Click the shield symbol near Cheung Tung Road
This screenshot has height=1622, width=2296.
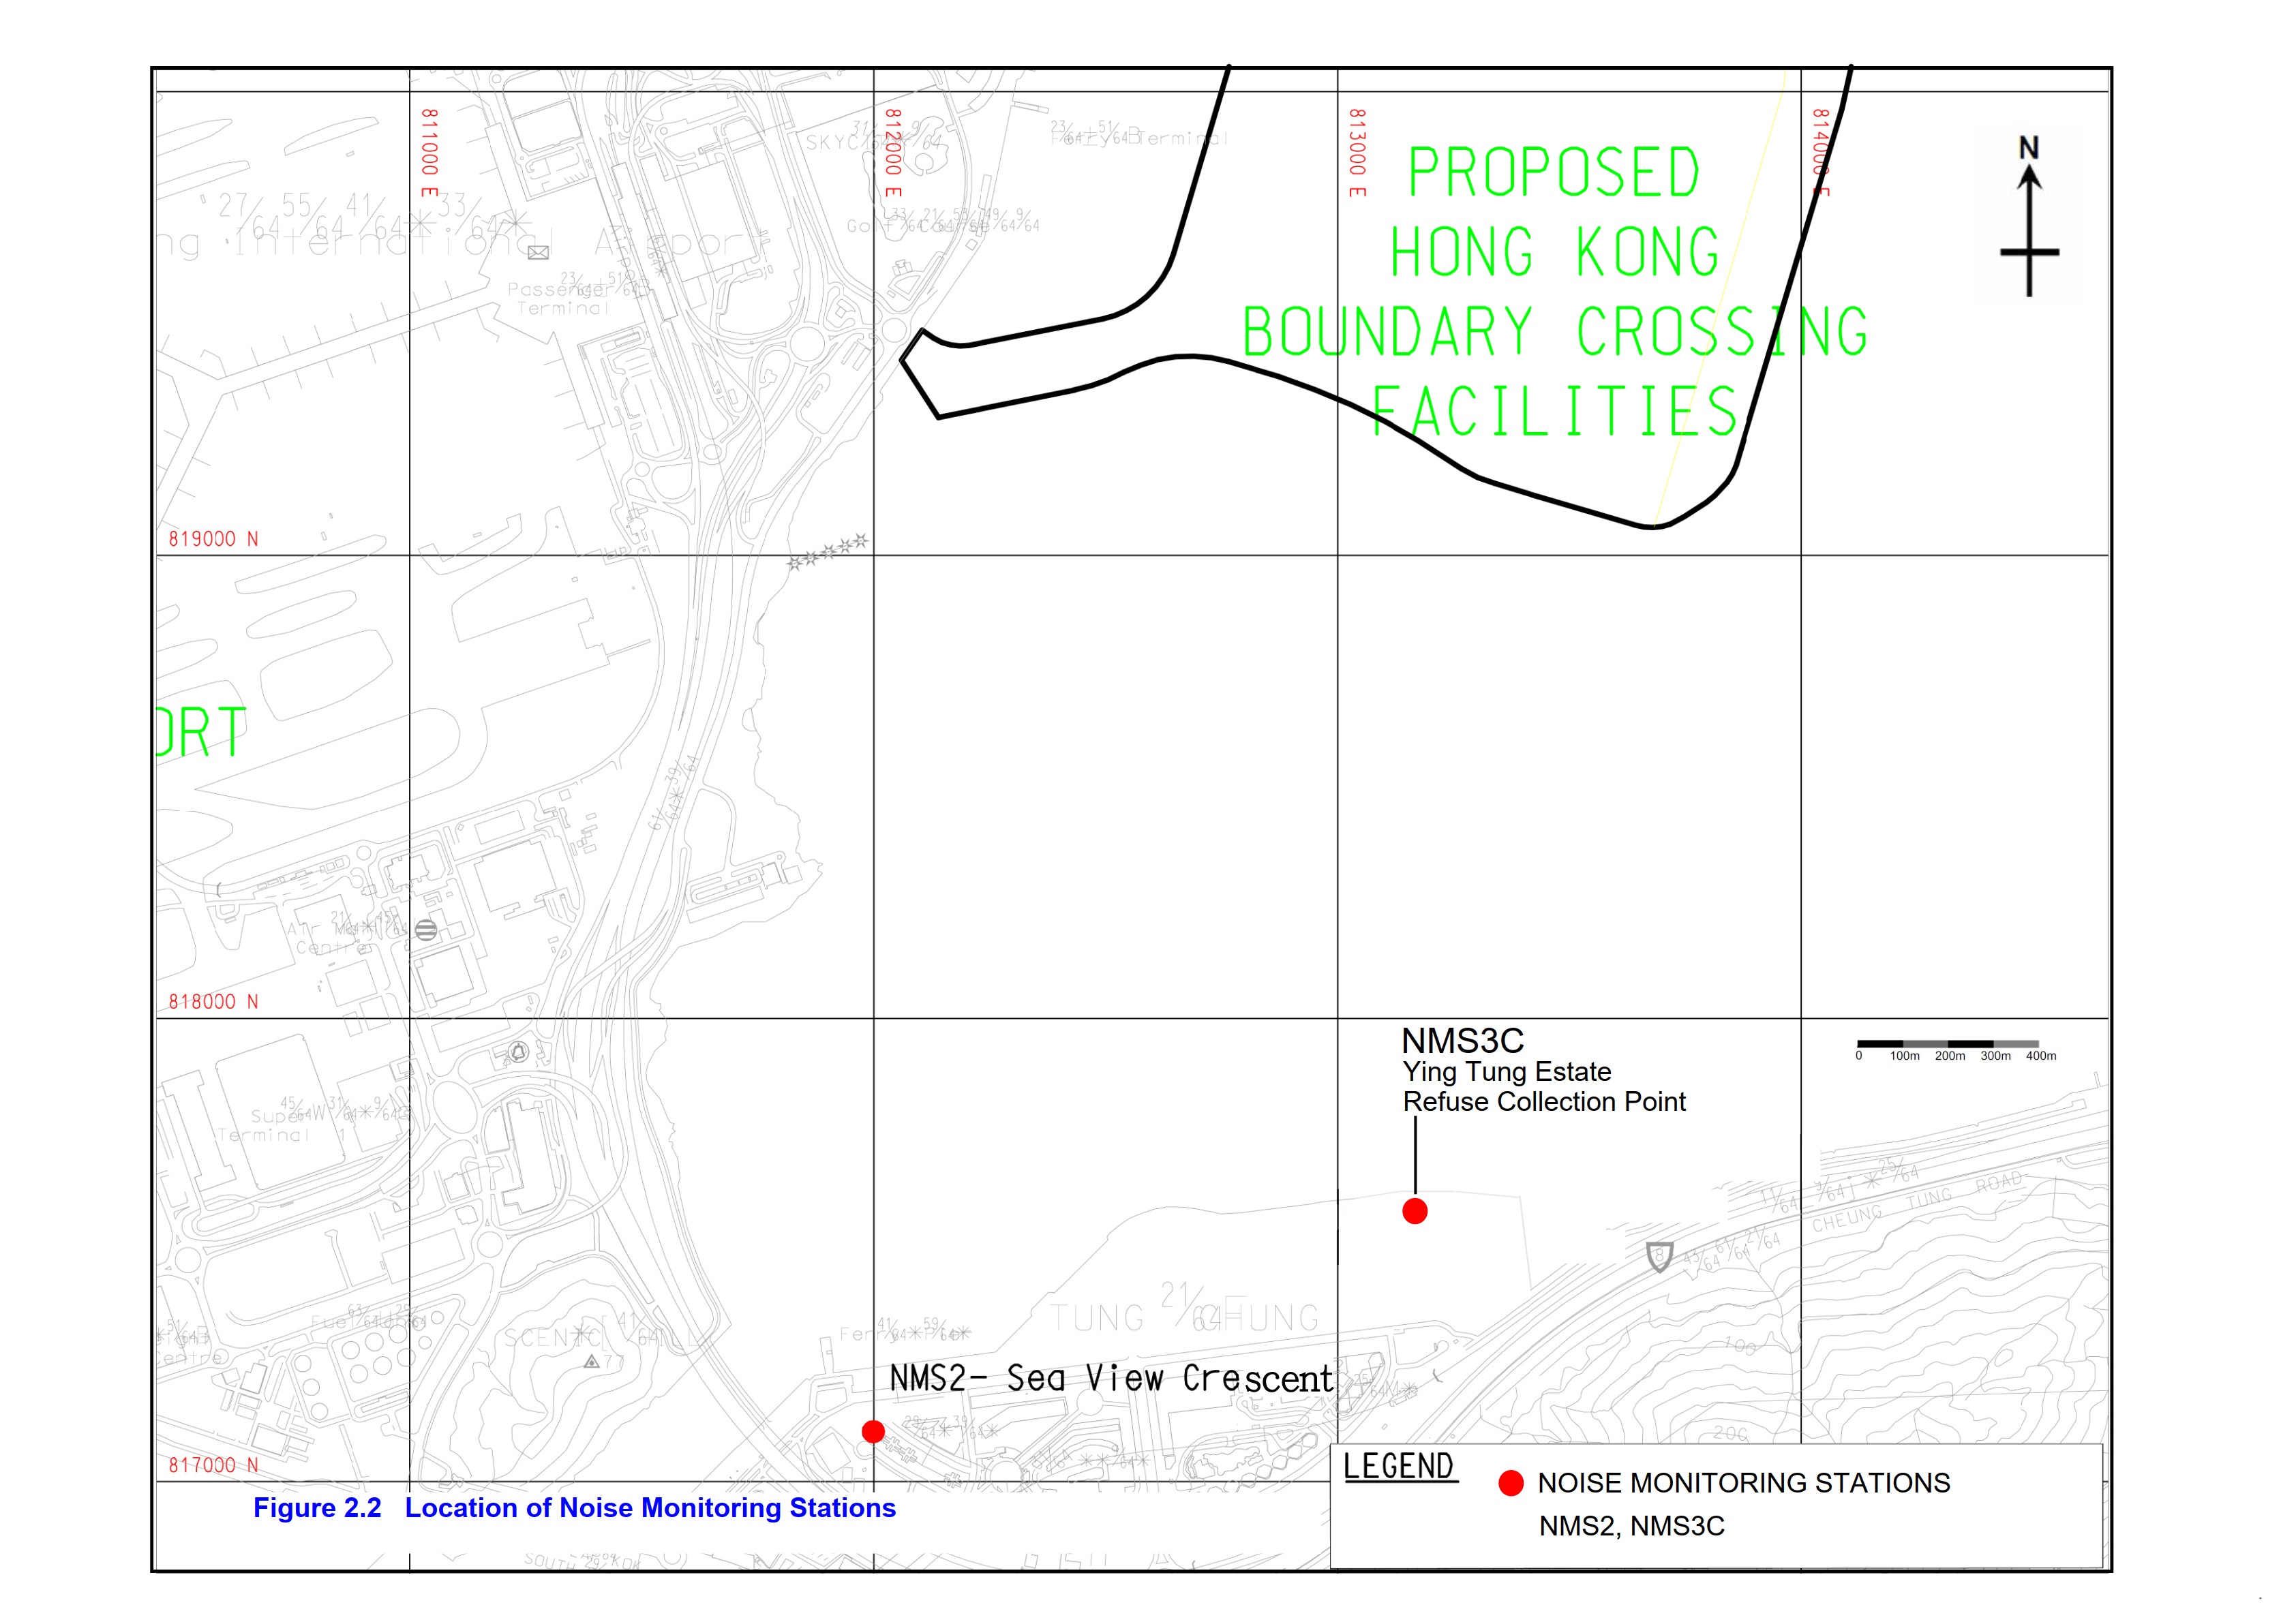tap(1659, 1256)
